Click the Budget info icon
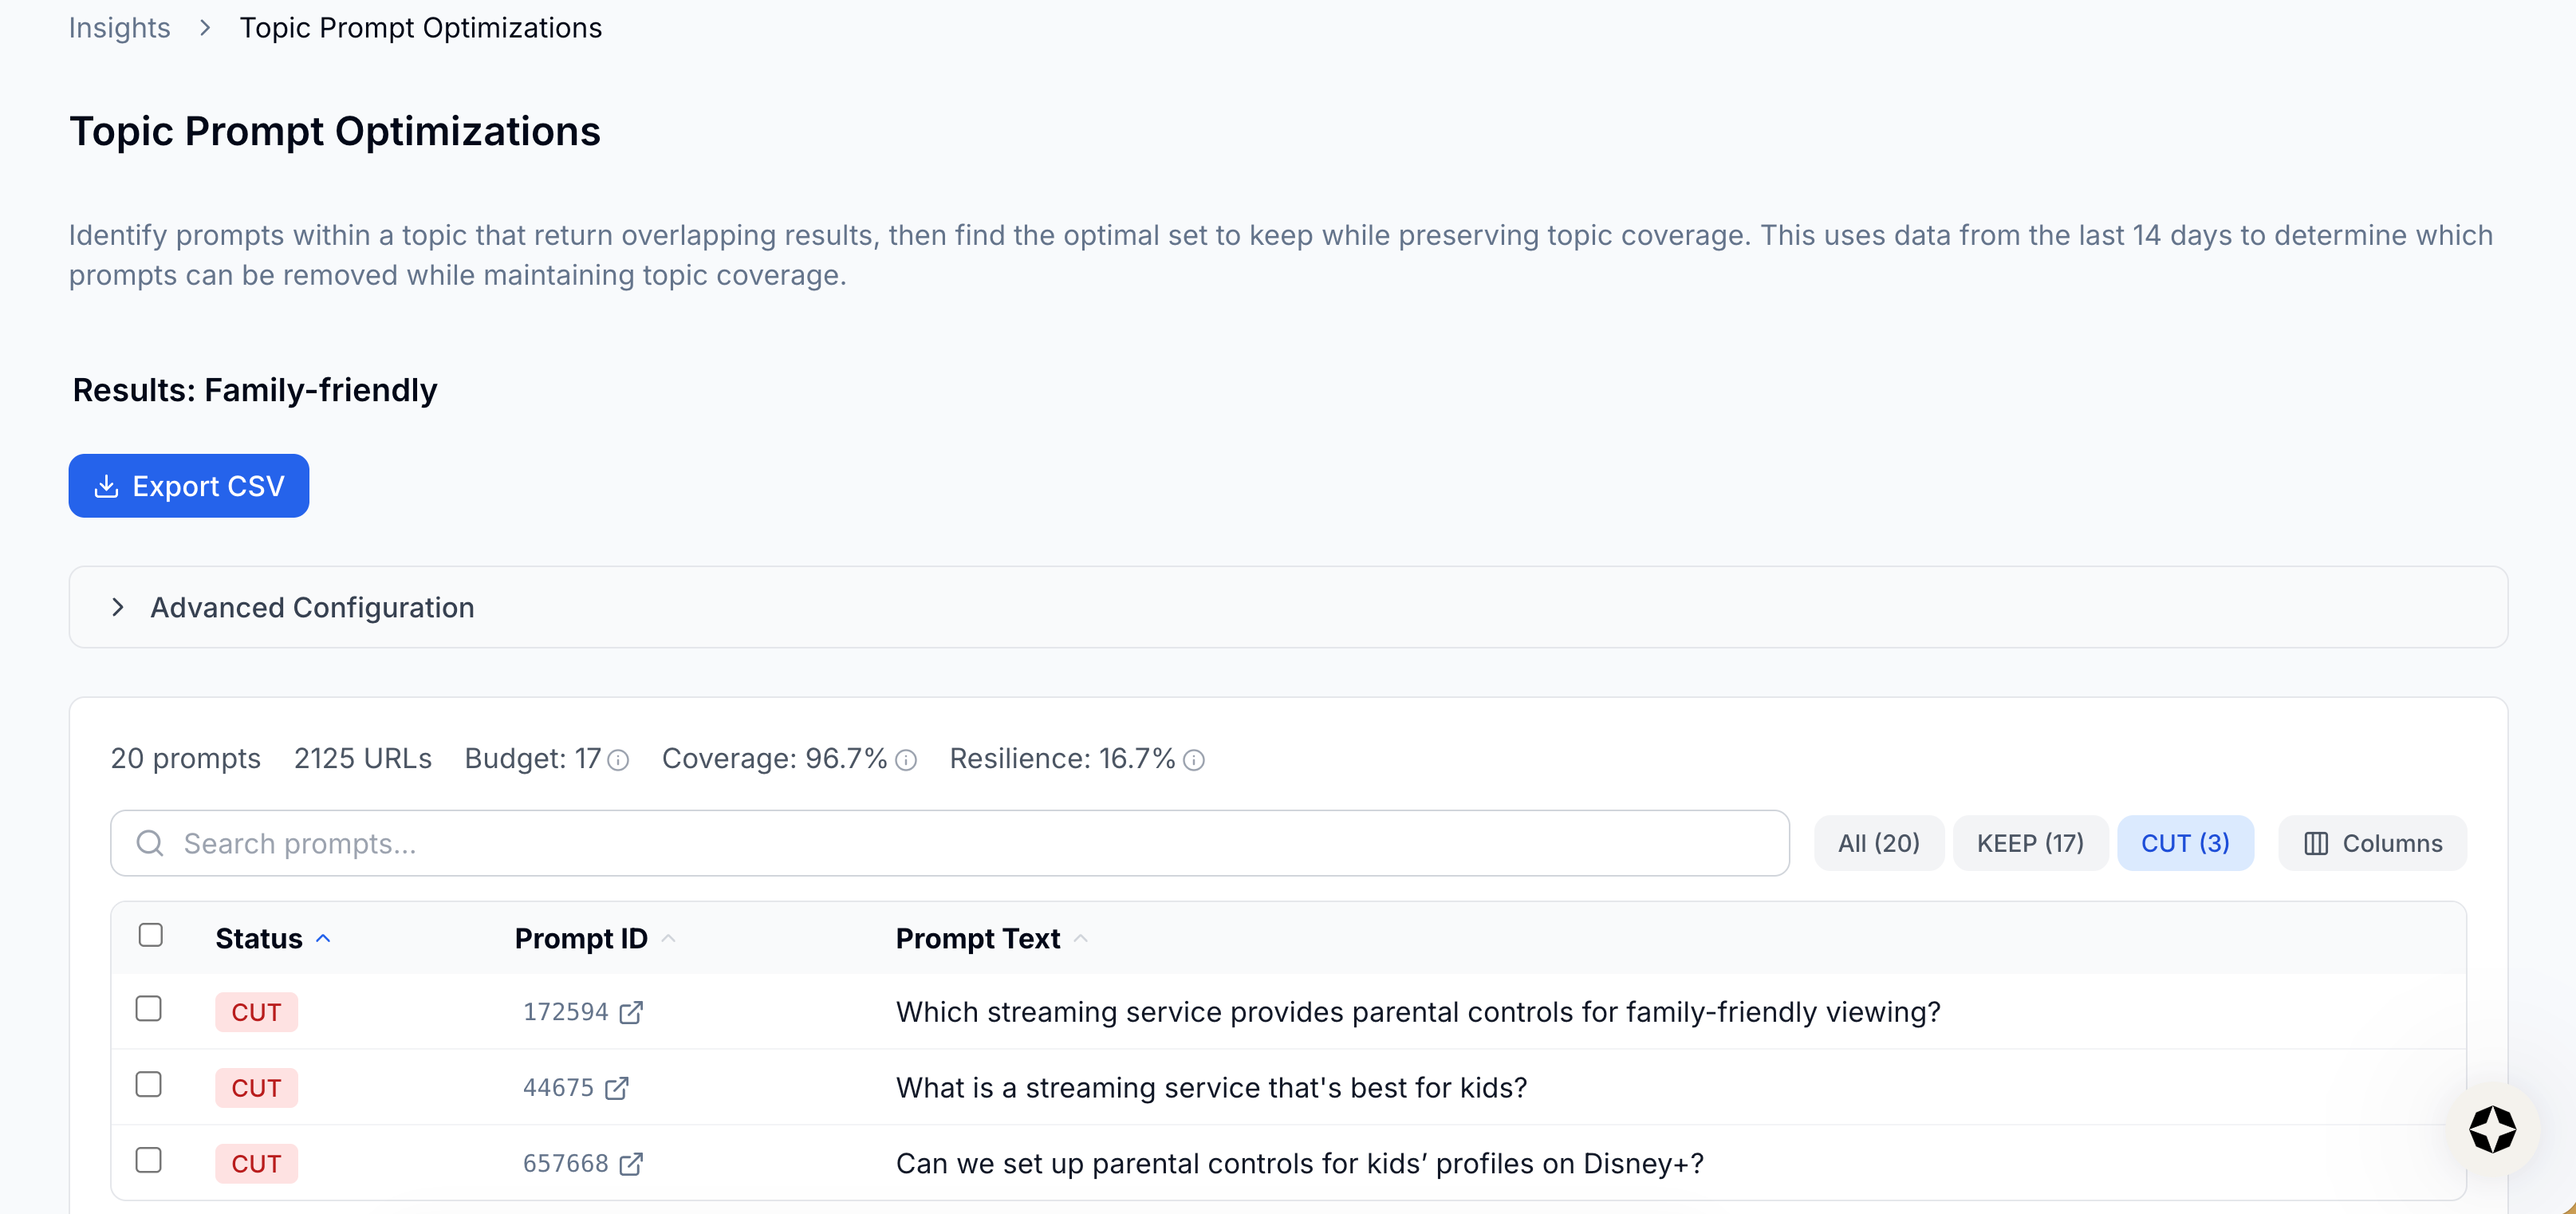The image size is (2576, 1214). 619,760
